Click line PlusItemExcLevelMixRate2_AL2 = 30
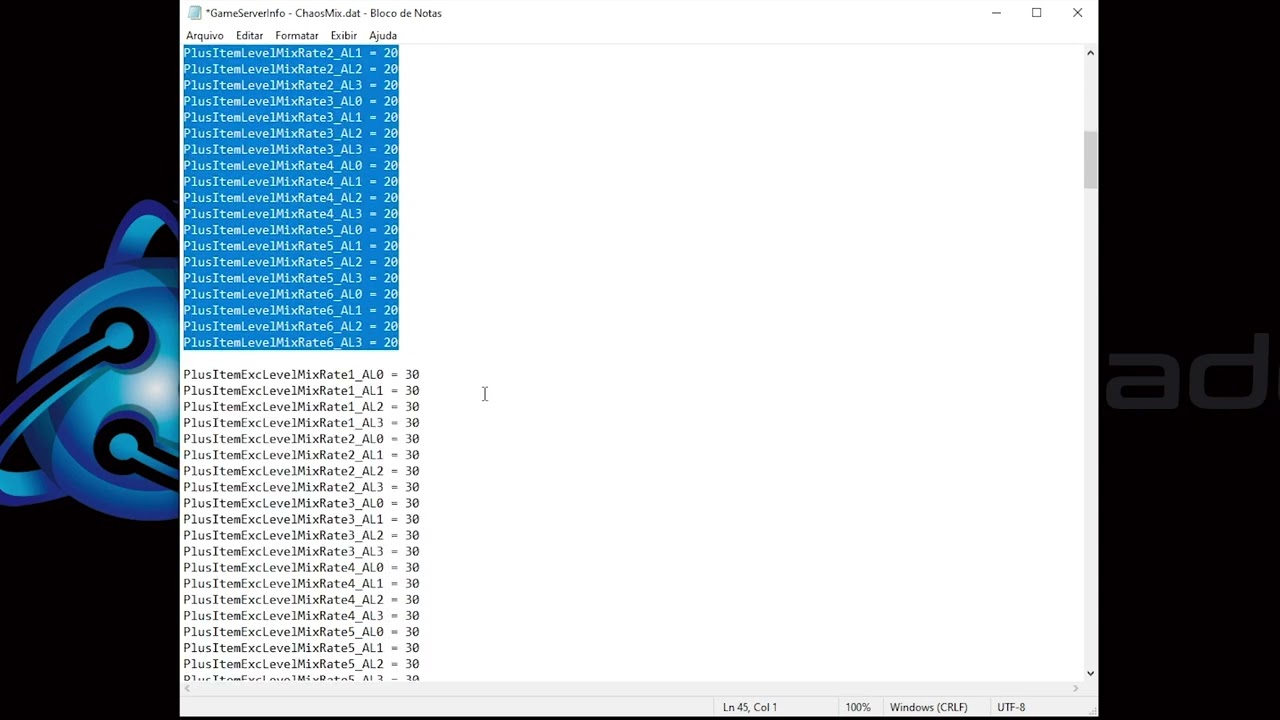The width and height of the screenshot is (1280, 720). pos(301,471)
